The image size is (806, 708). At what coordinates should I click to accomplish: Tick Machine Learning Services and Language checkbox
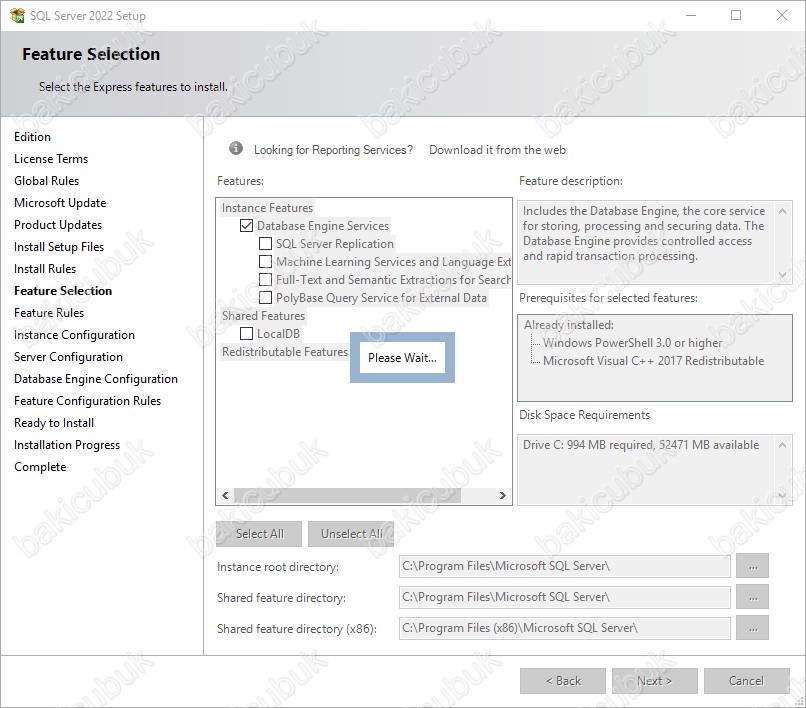265,262
